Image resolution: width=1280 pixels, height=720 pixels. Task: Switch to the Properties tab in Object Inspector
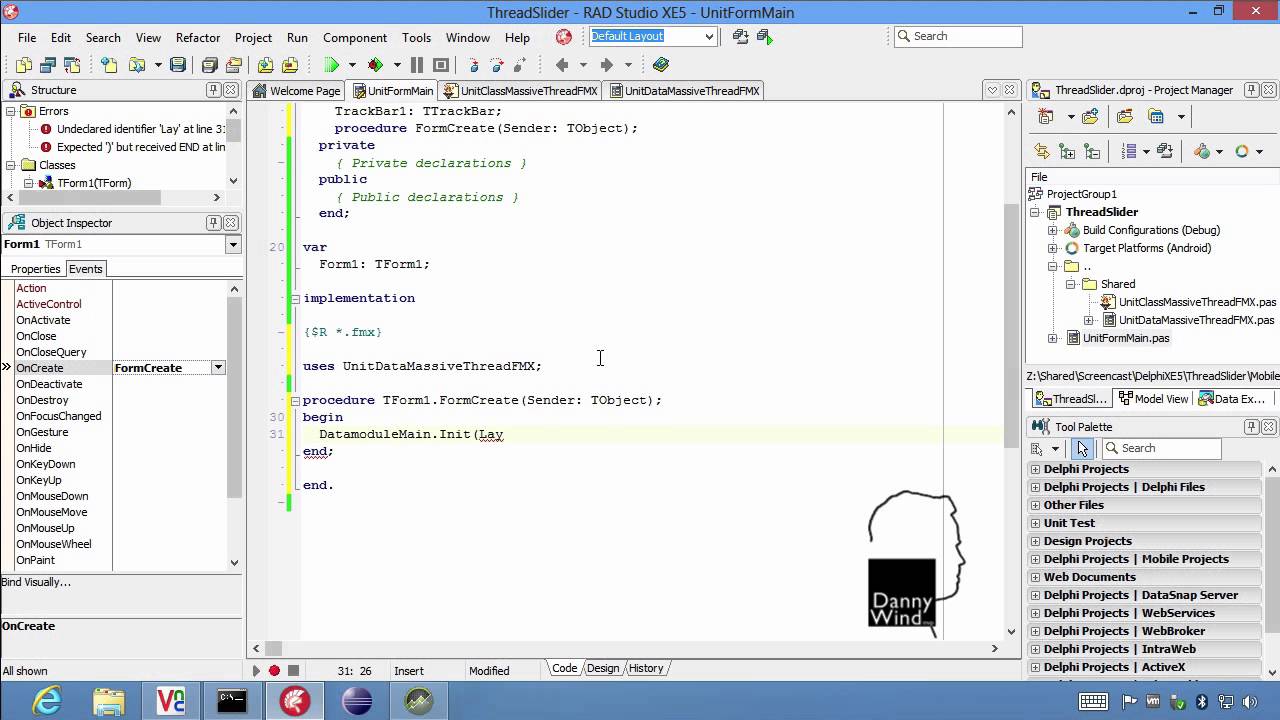[x=35, y=269]
